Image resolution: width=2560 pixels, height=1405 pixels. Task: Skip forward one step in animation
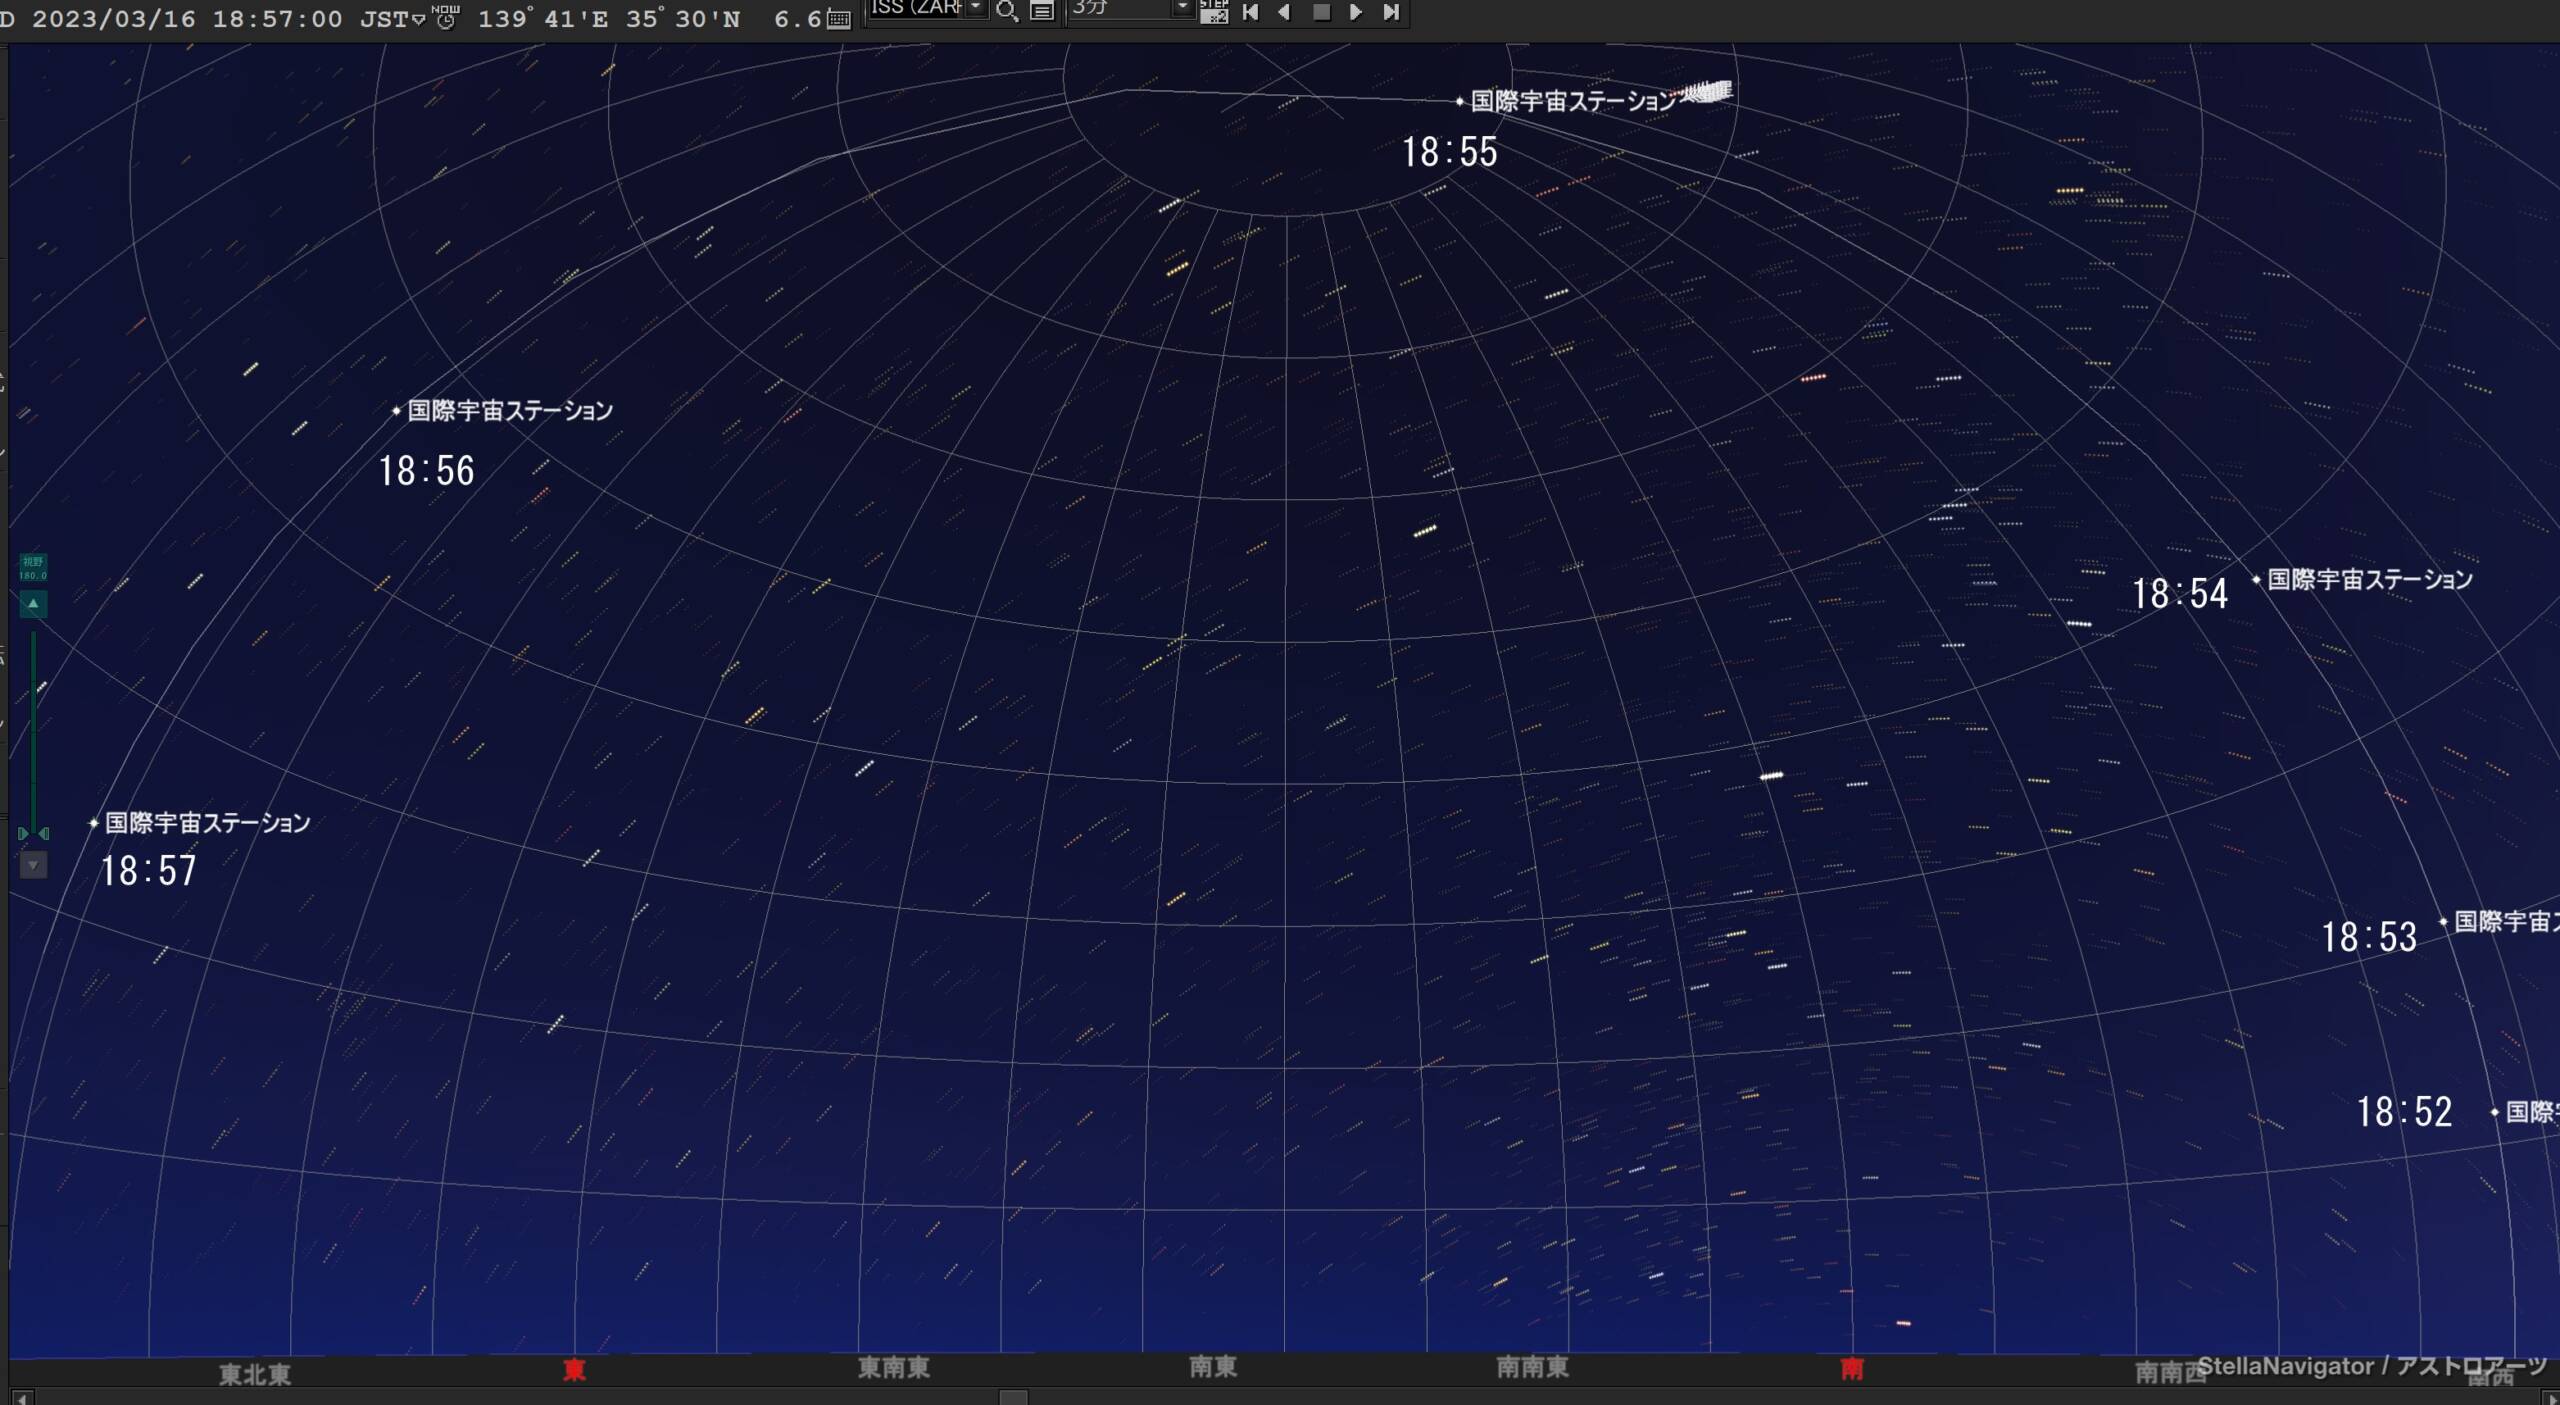[1391, 12]
